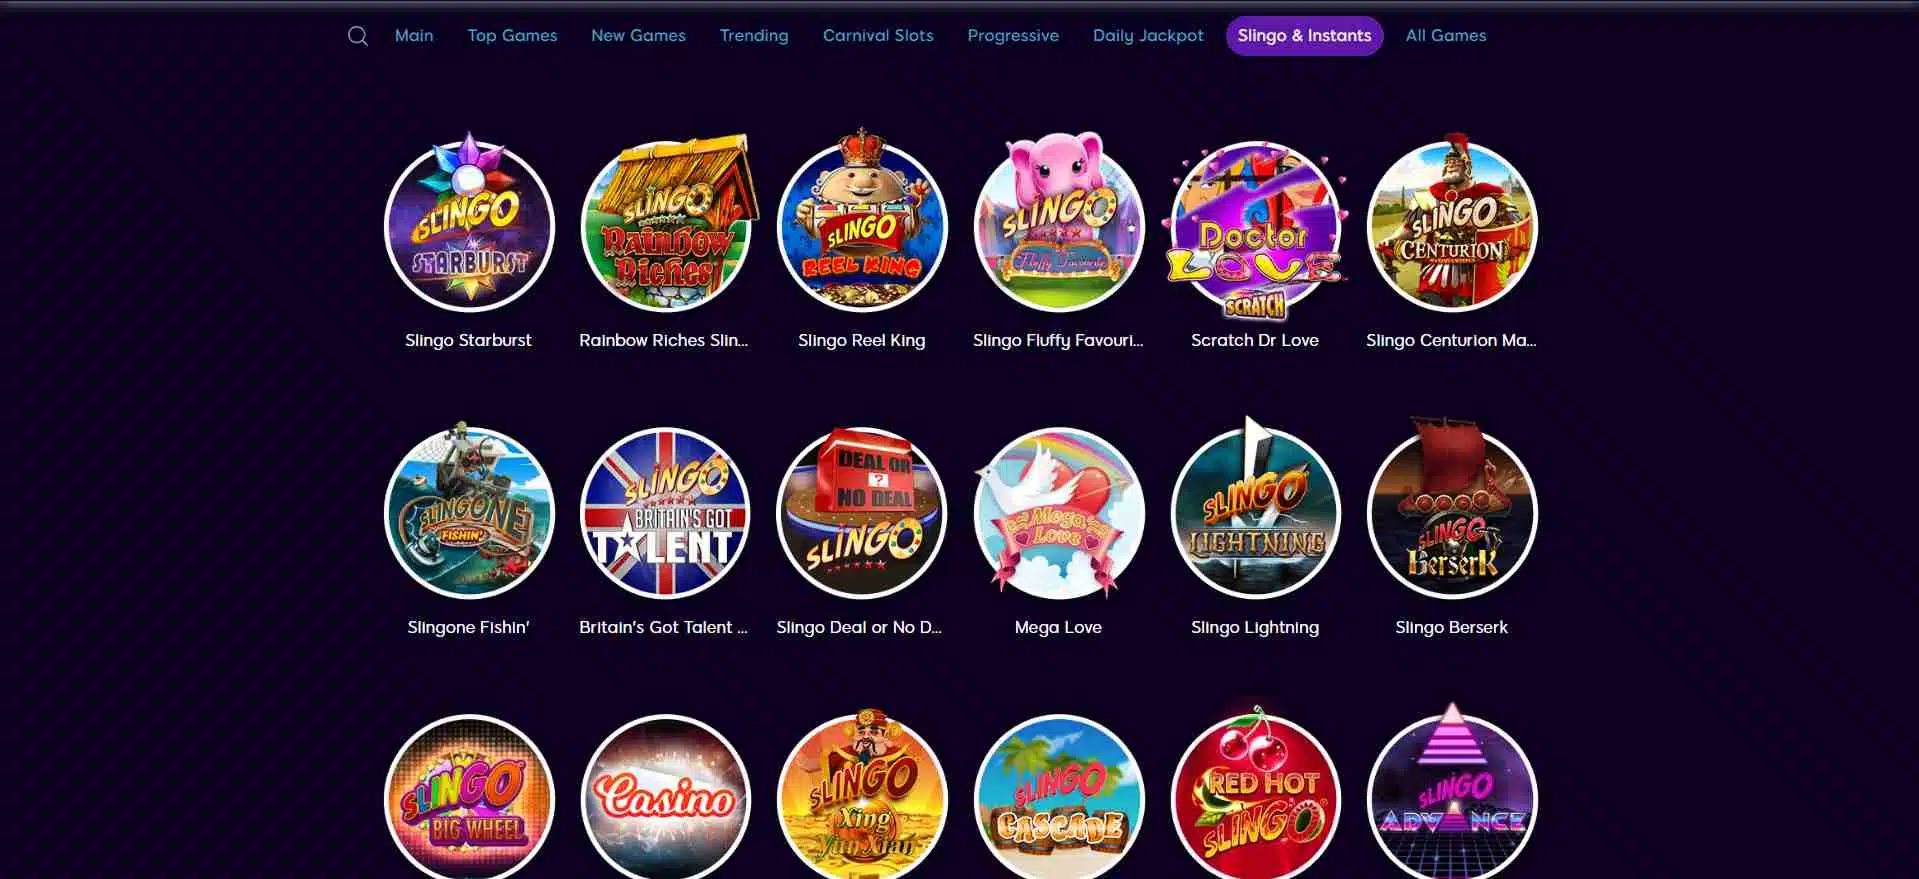Open the search magnifier icon

pyautogui.click(x=358, y=36)
